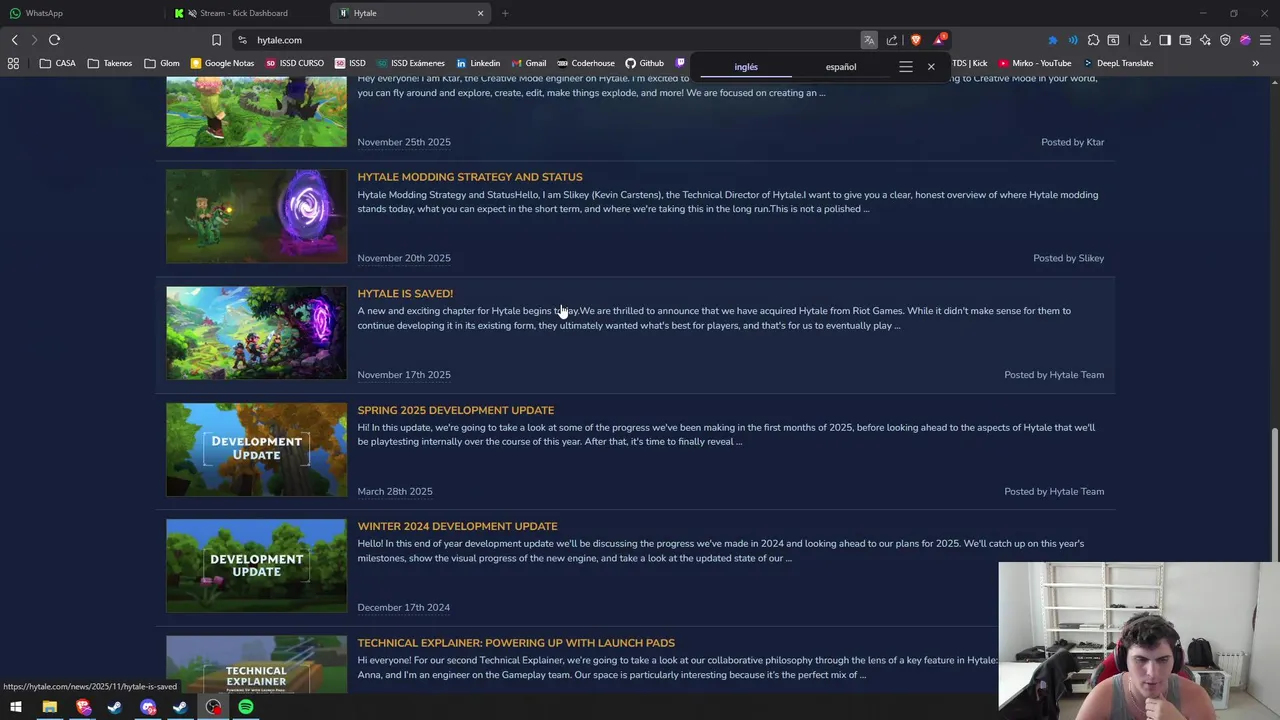This screenshot has height=720, width=1280.
Task: Open Coderhouse bookmark
Action: click(586, 63)
